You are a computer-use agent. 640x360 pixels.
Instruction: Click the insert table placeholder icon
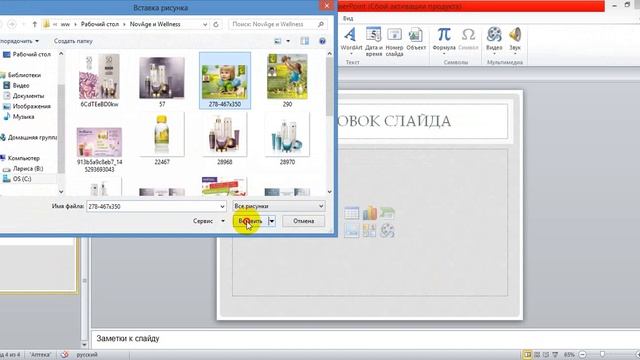[x=351, y=213]
